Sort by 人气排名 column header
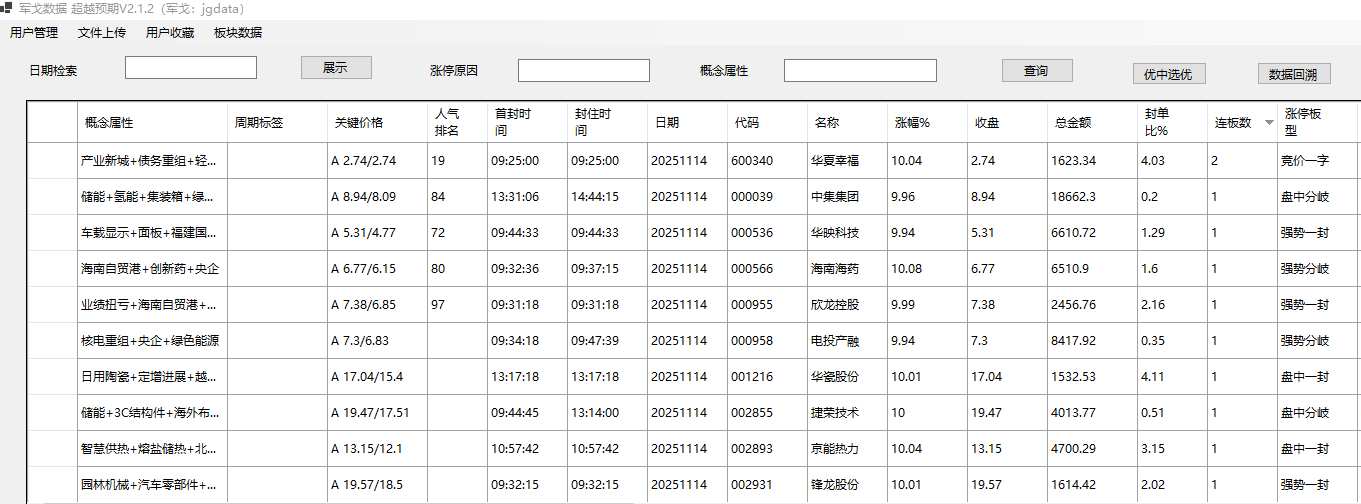The height and width of the screenshot is (504, 1361). point(457,123)
